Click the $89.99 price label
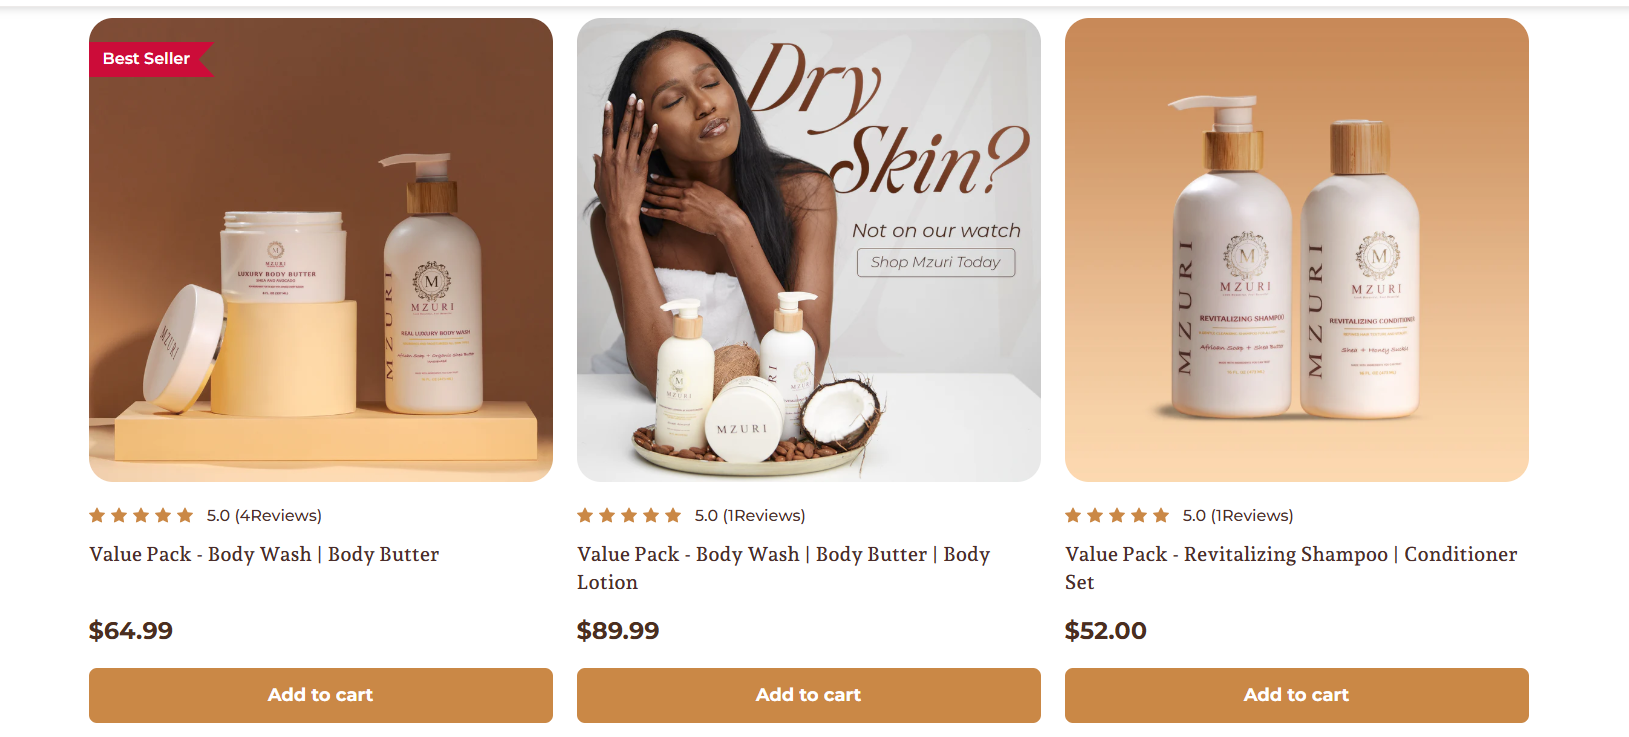Screen dimensions: 1629x737 pos(618,631)
